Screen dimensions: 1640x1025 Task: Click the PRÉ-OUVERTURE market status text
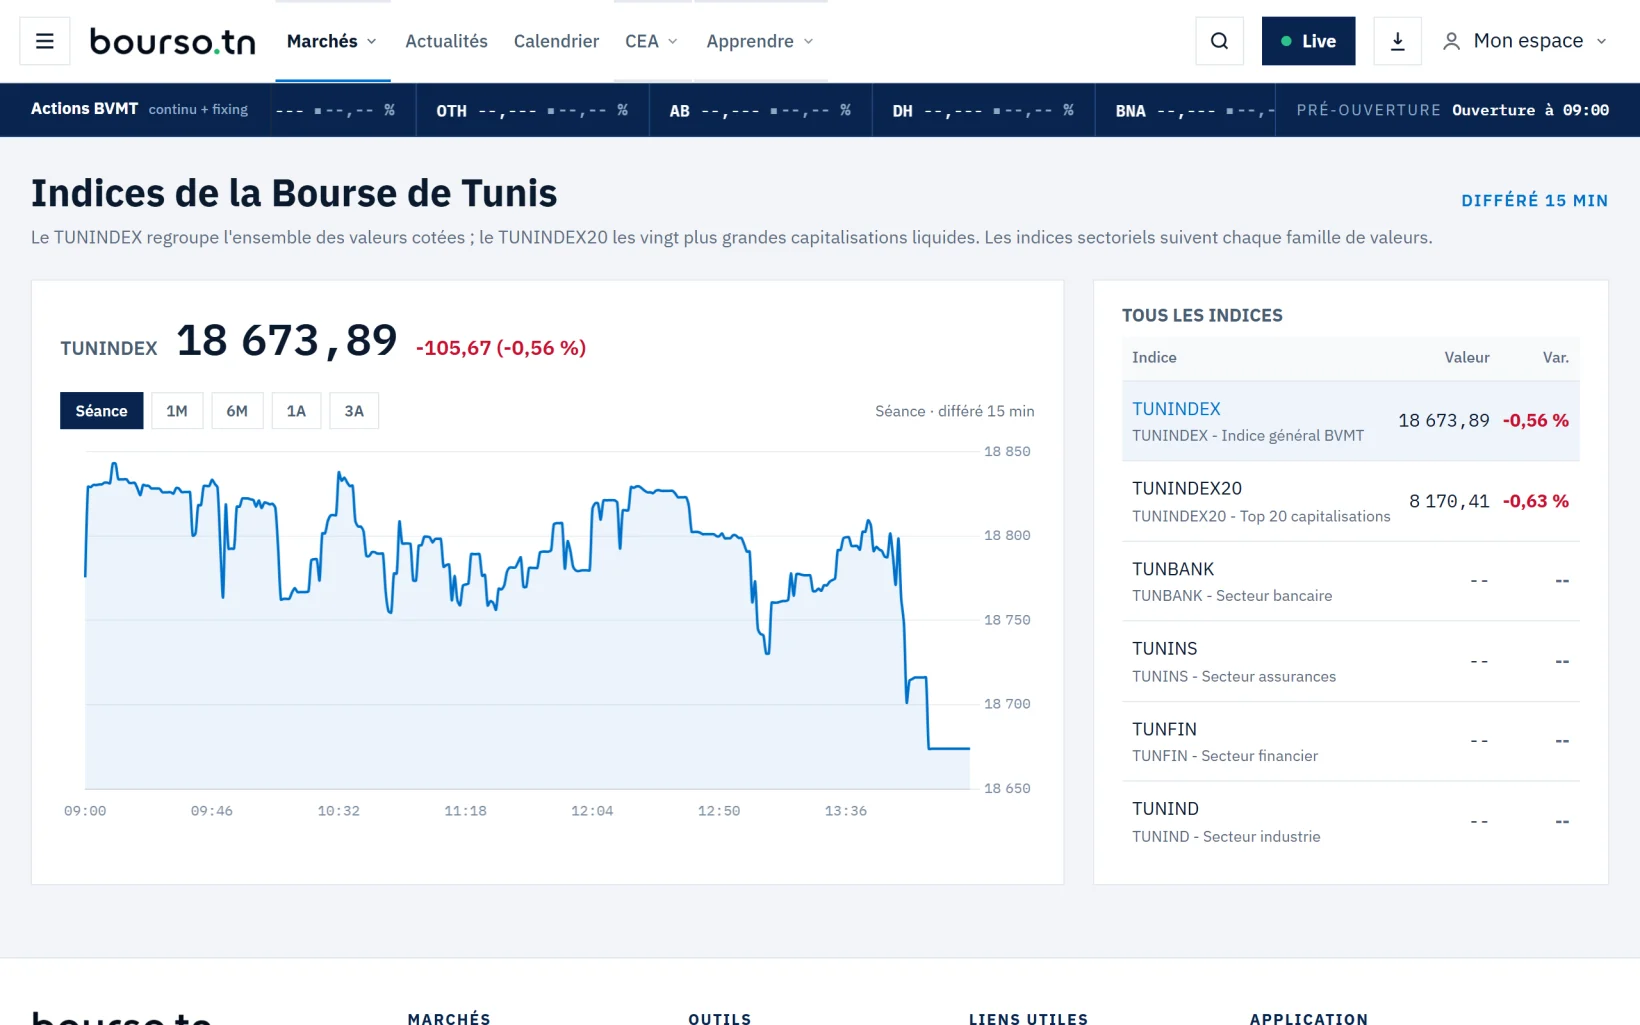click(1368, 110)
